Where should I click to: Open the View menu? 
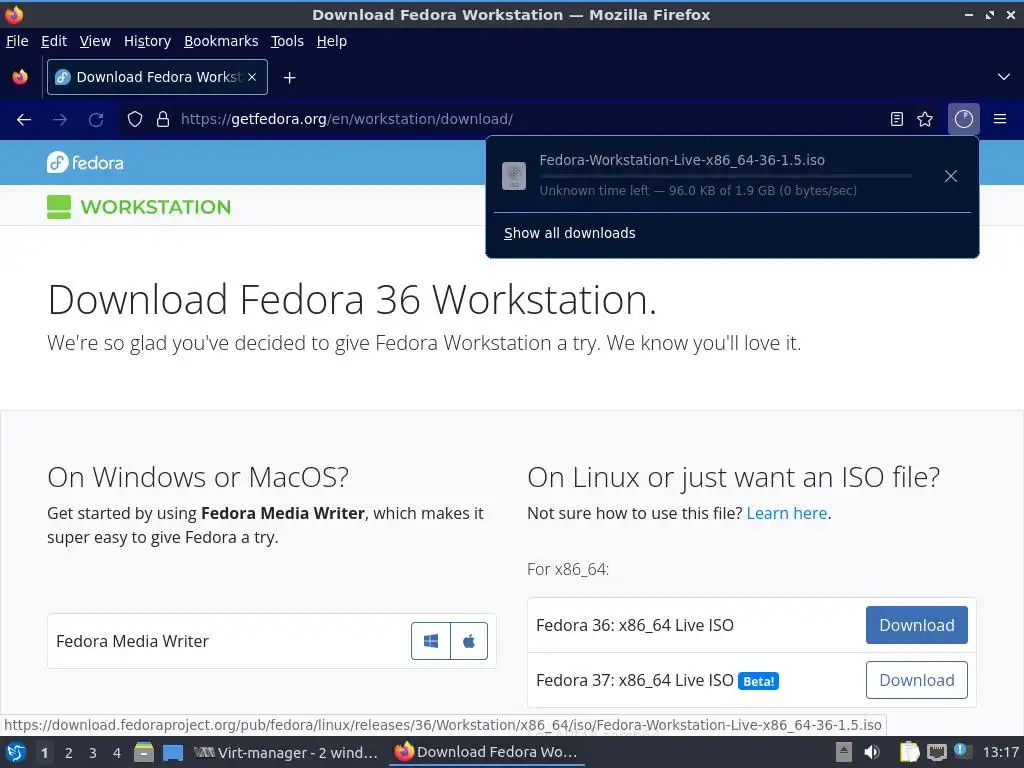coord(95,41)
